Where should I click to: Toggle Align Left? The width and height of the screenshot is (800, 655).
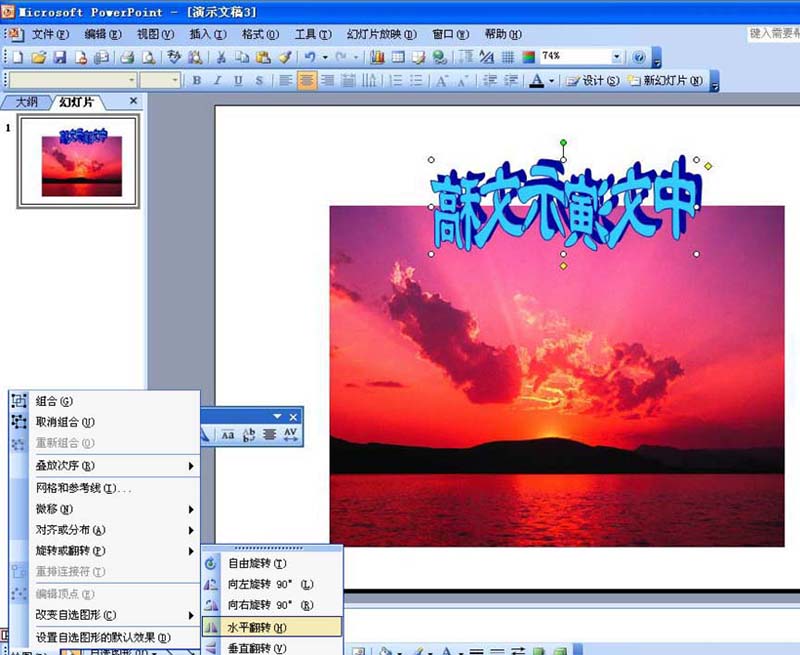[286, 81]
